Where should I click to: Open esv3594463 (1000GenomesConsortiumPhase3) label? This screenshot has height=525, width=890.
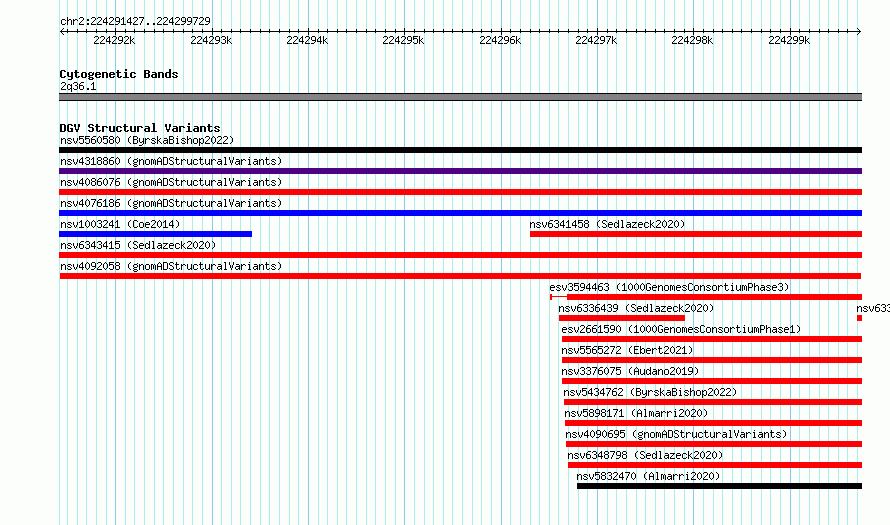(x=669, y=287)
